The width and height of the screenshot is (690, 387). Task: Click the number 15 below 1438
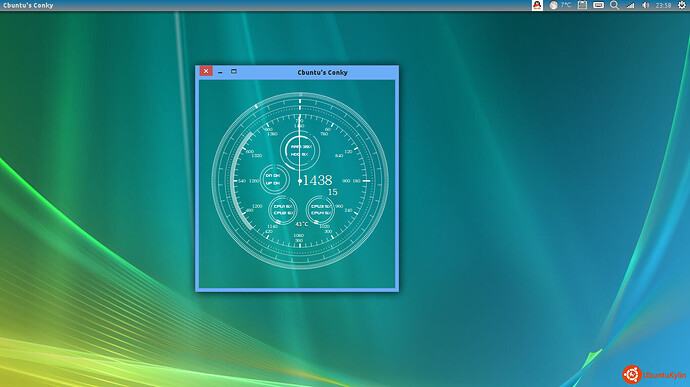(333, 192)
